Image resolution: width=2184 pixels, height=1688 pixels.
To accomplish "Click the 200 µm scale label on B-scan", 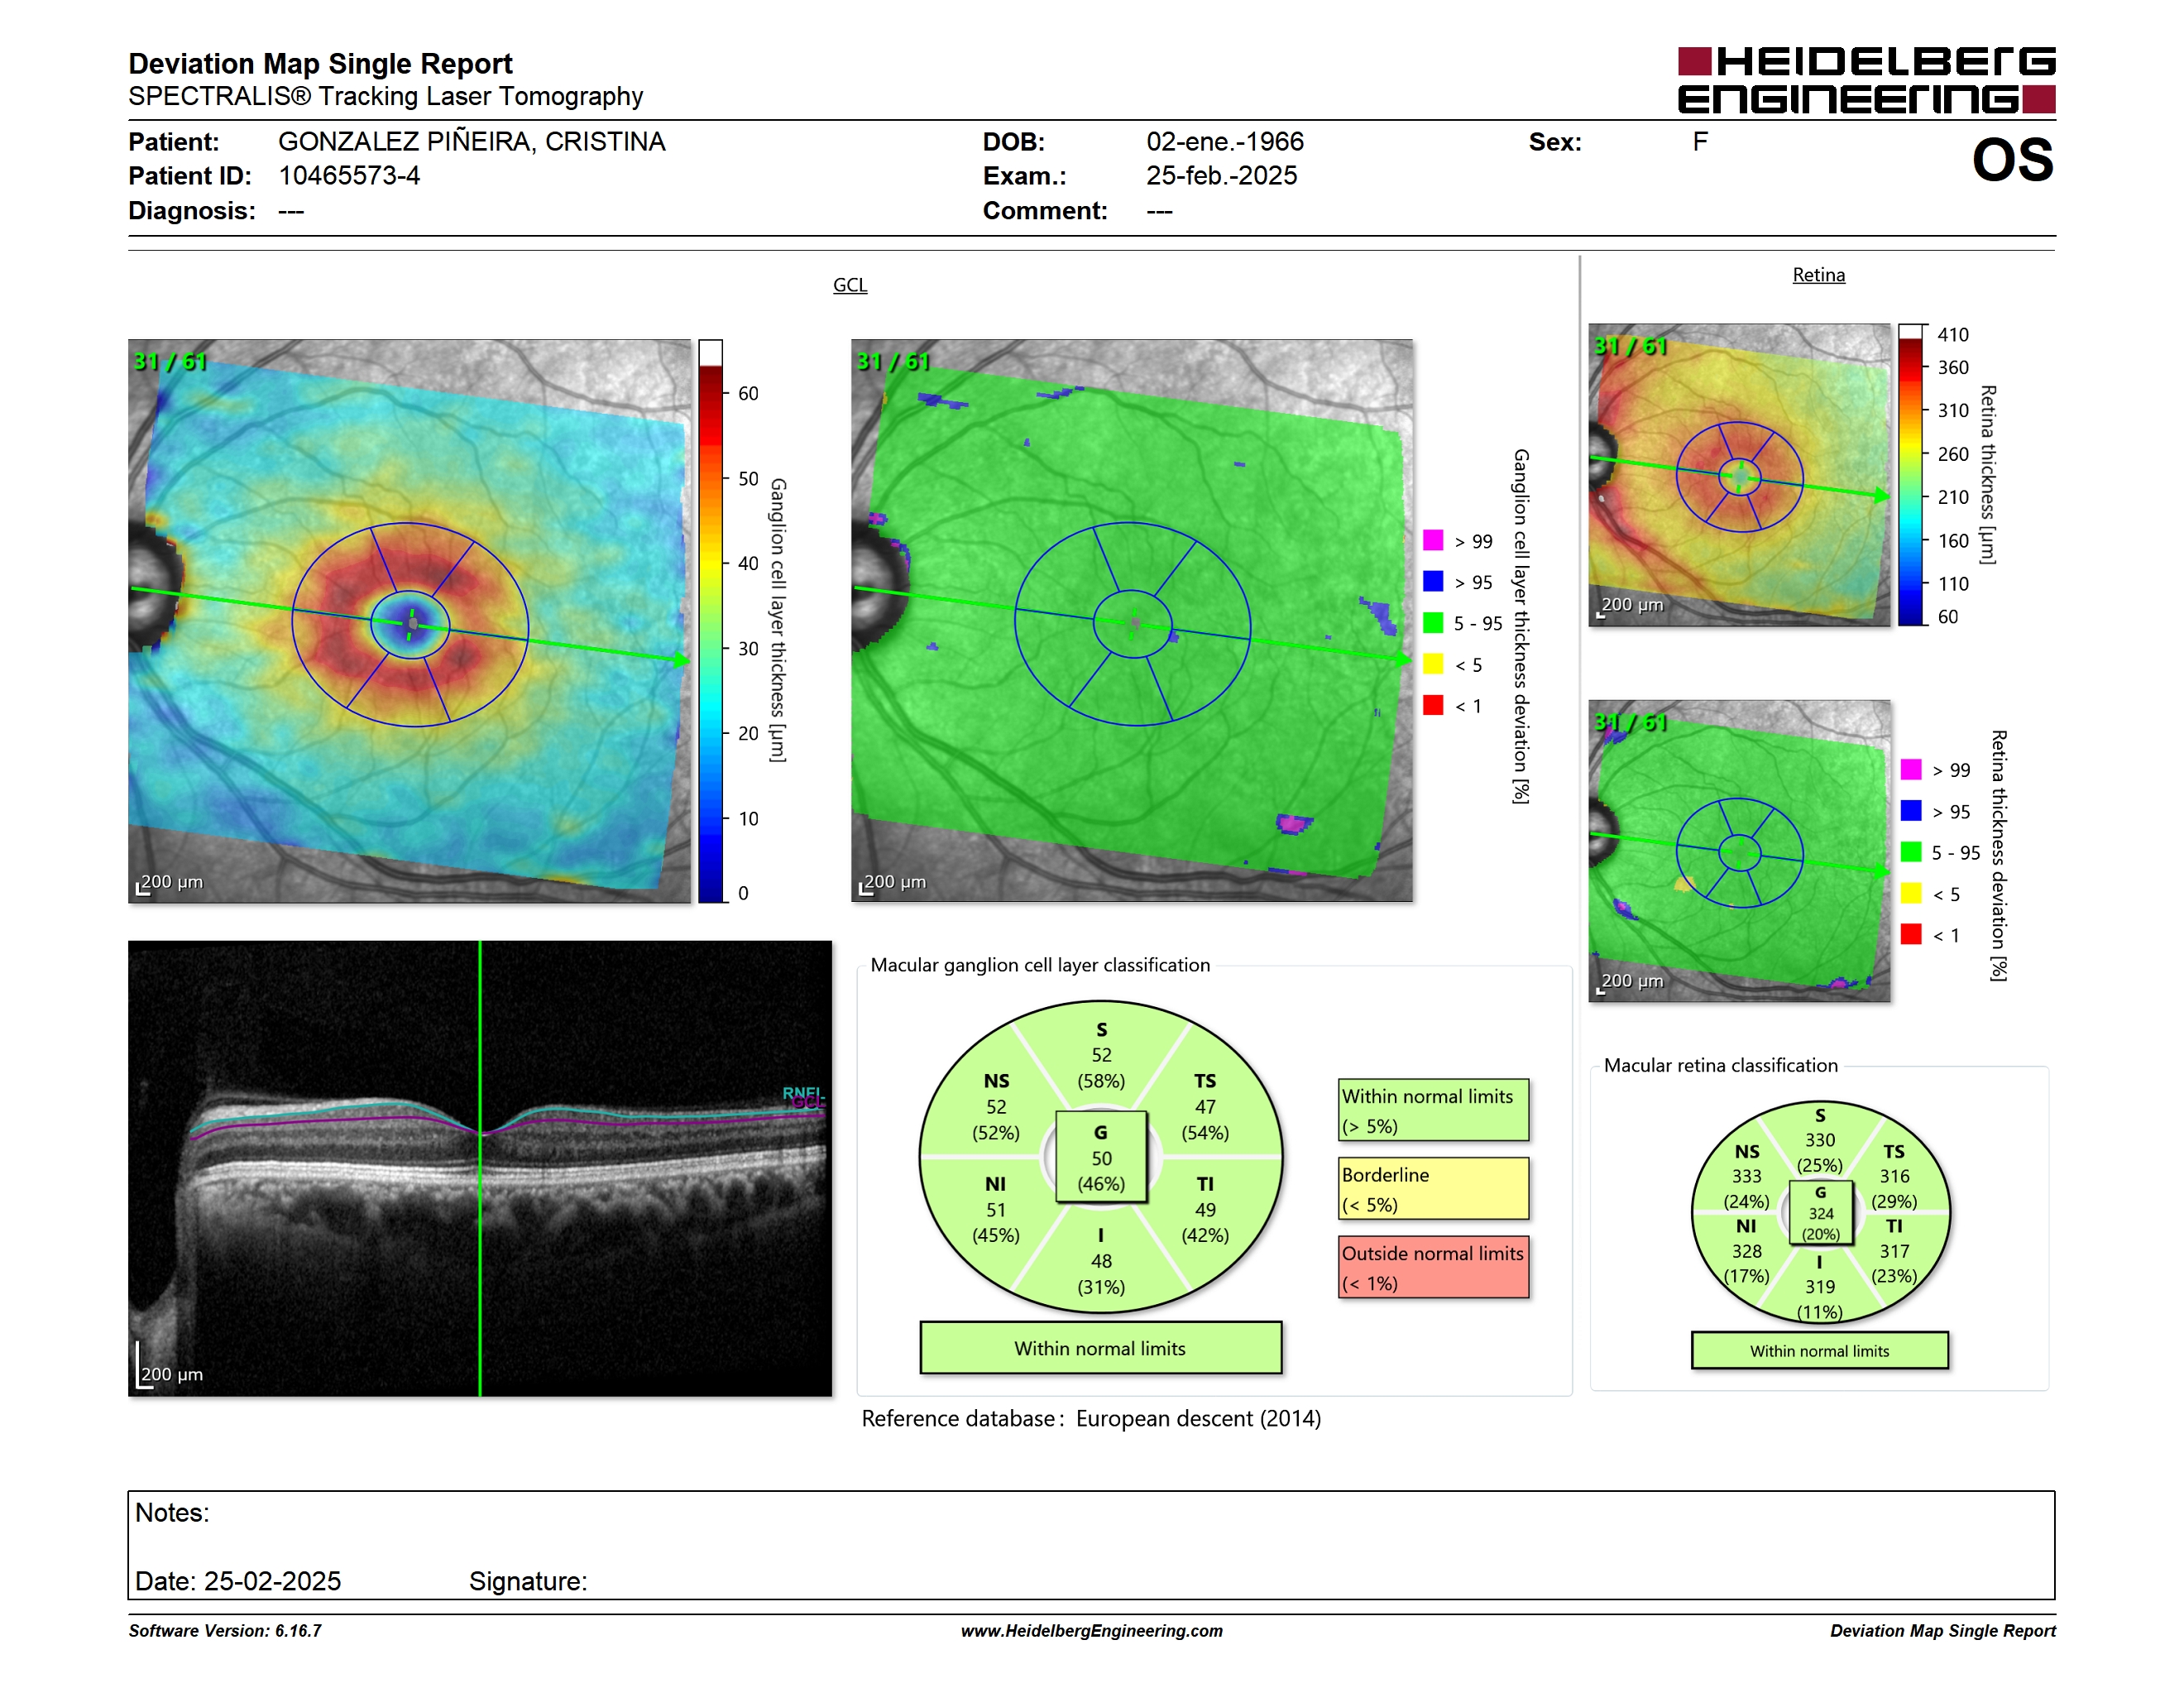I will 172,1374.
